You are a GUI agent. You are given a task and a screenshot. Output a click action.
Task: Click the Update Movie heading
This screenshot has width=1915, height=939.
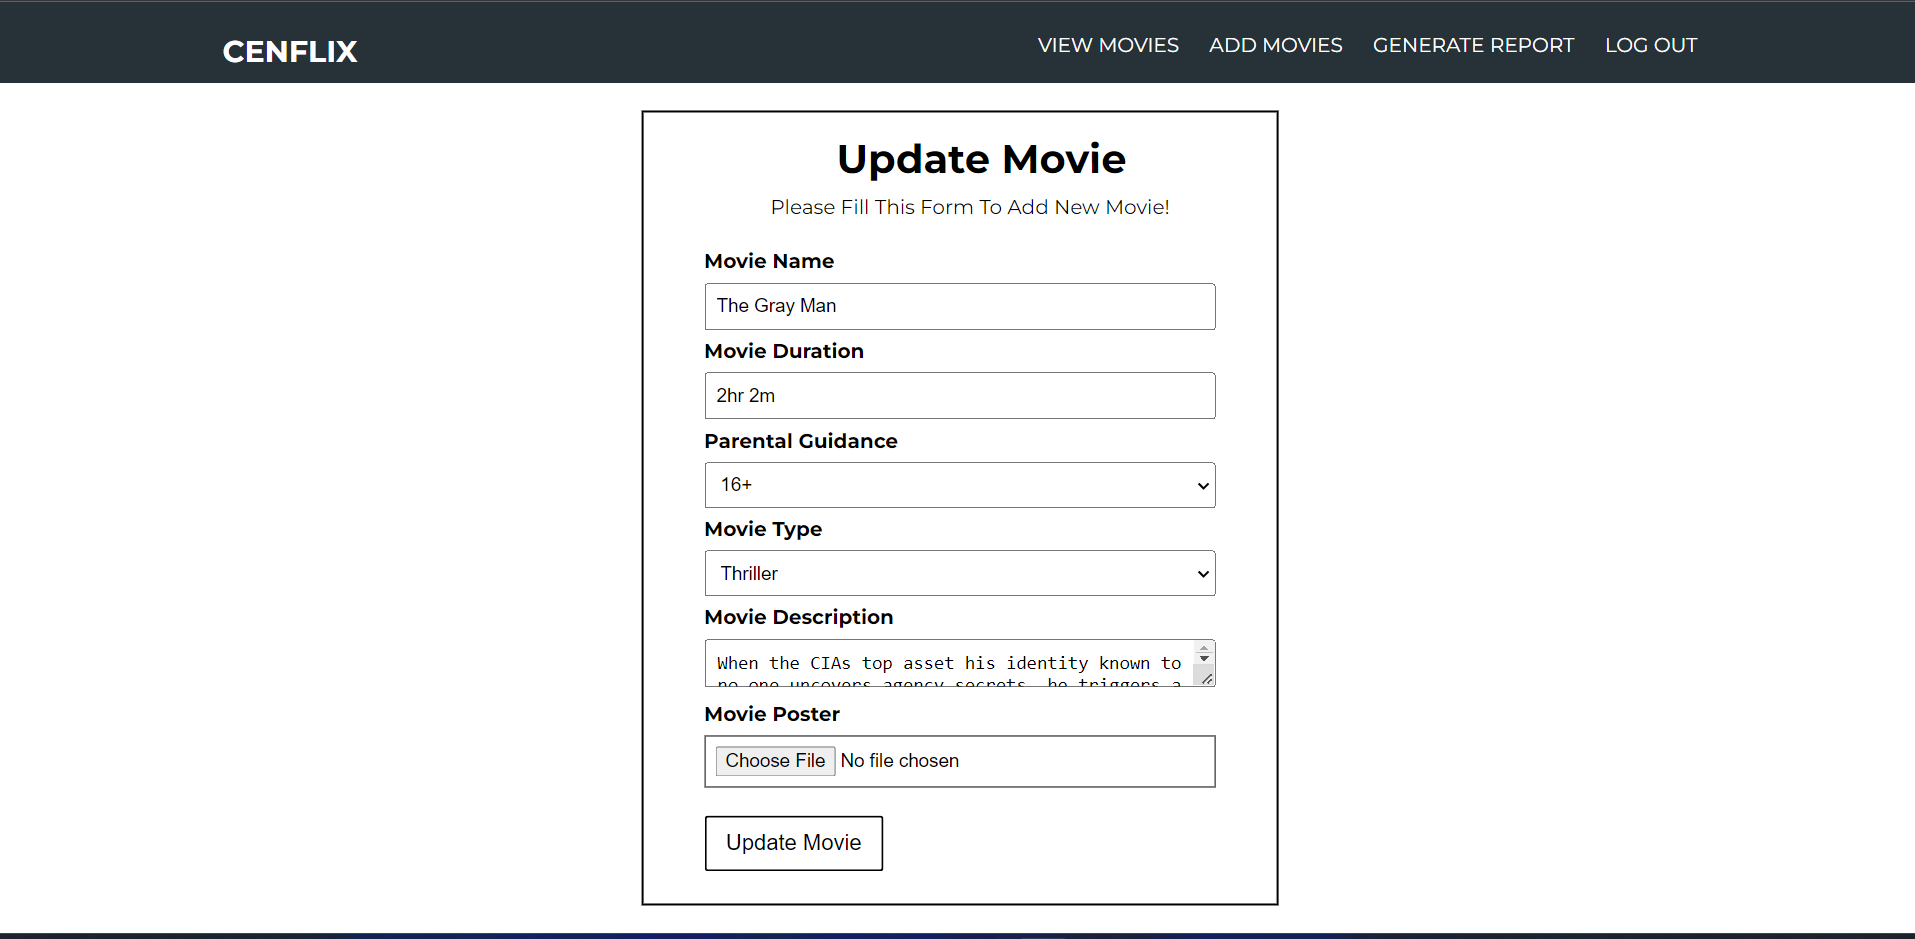981,158
